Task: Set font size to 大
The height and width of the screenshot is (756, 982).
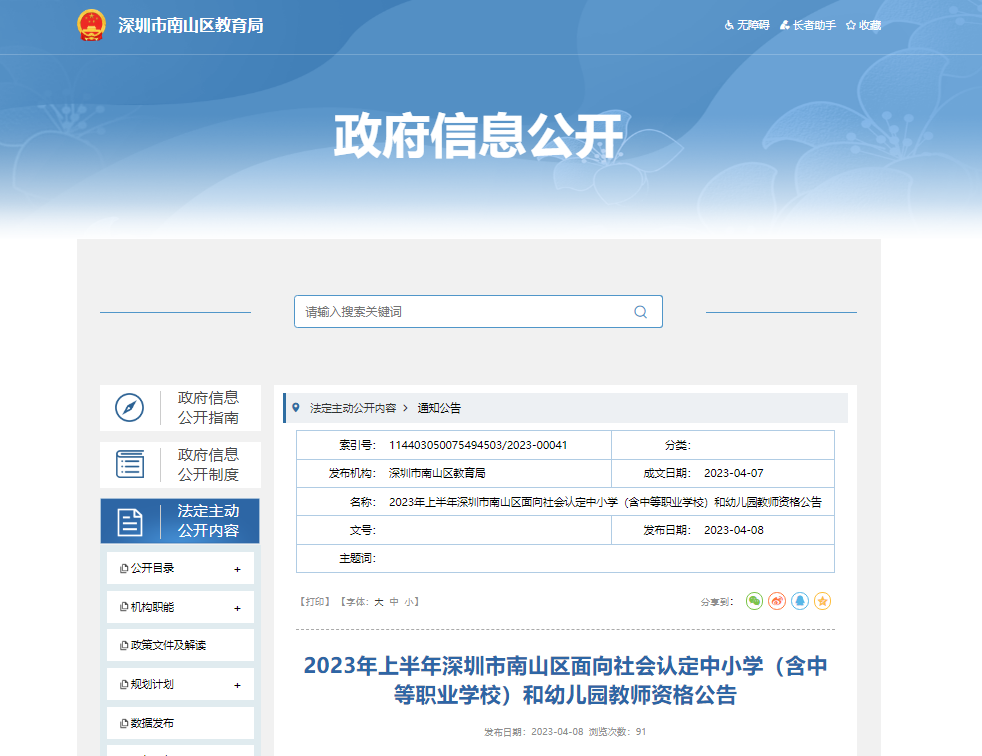Action: pos(379,602)
